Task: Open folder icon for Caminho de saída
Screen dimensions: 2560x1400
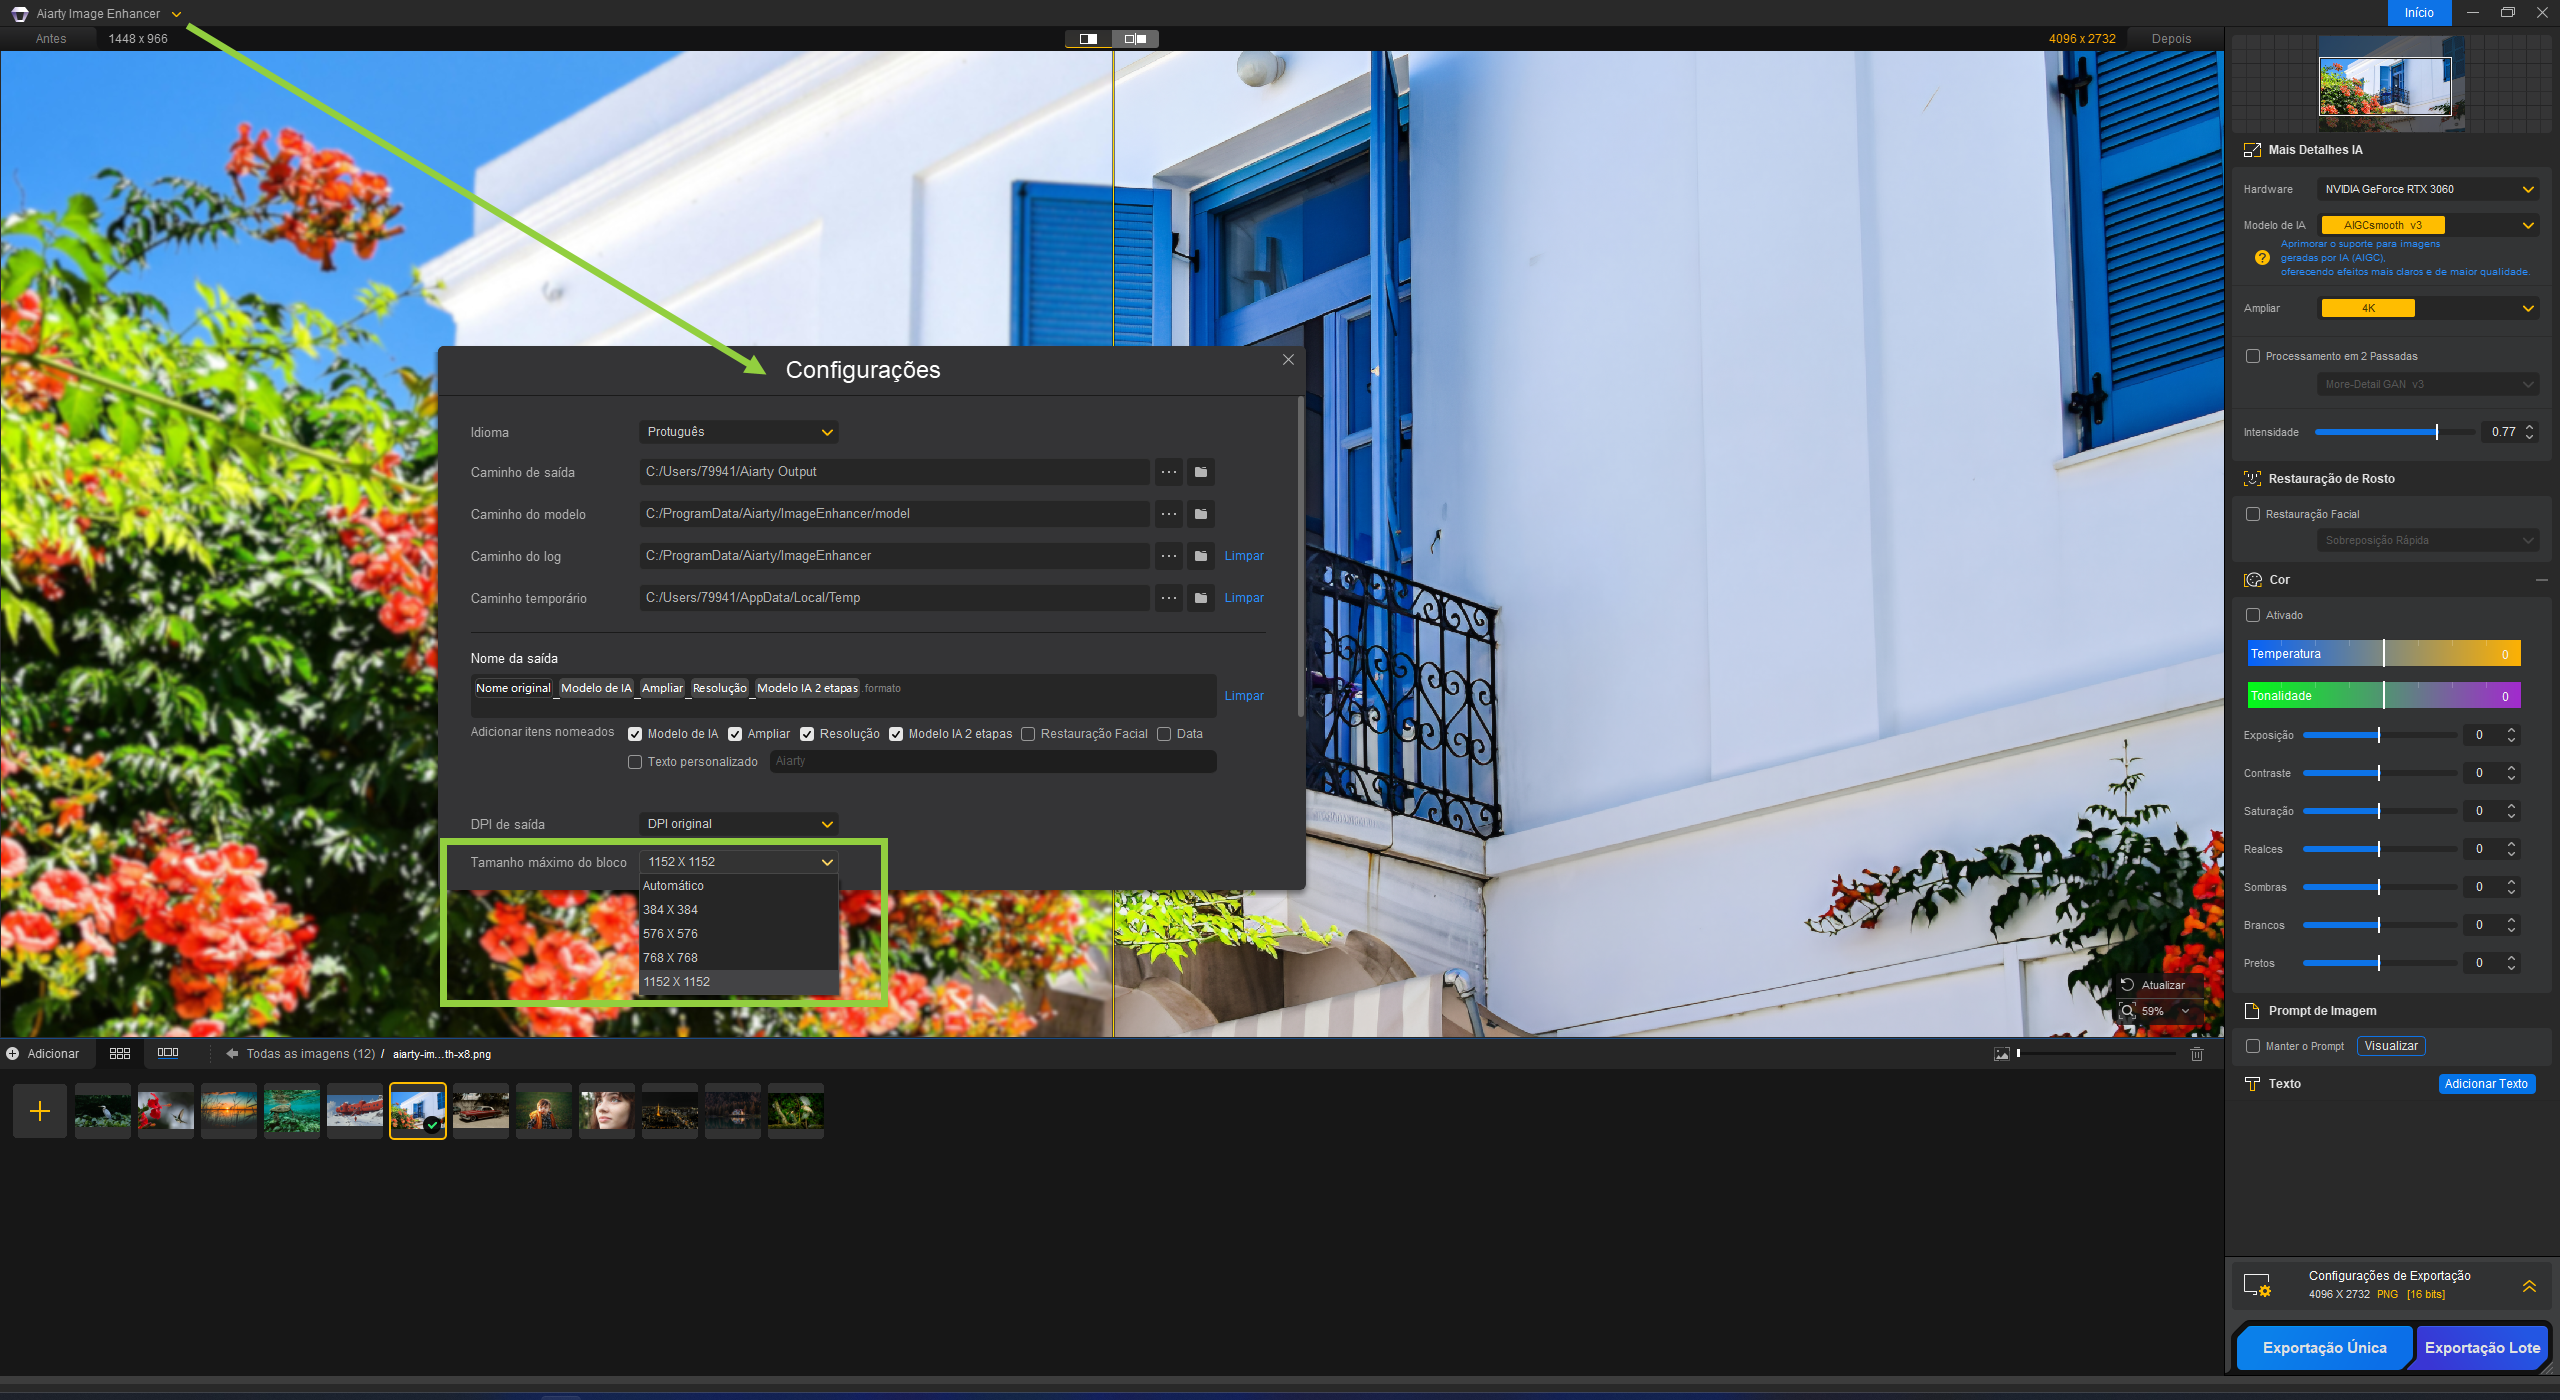Action: point(1201,472)
